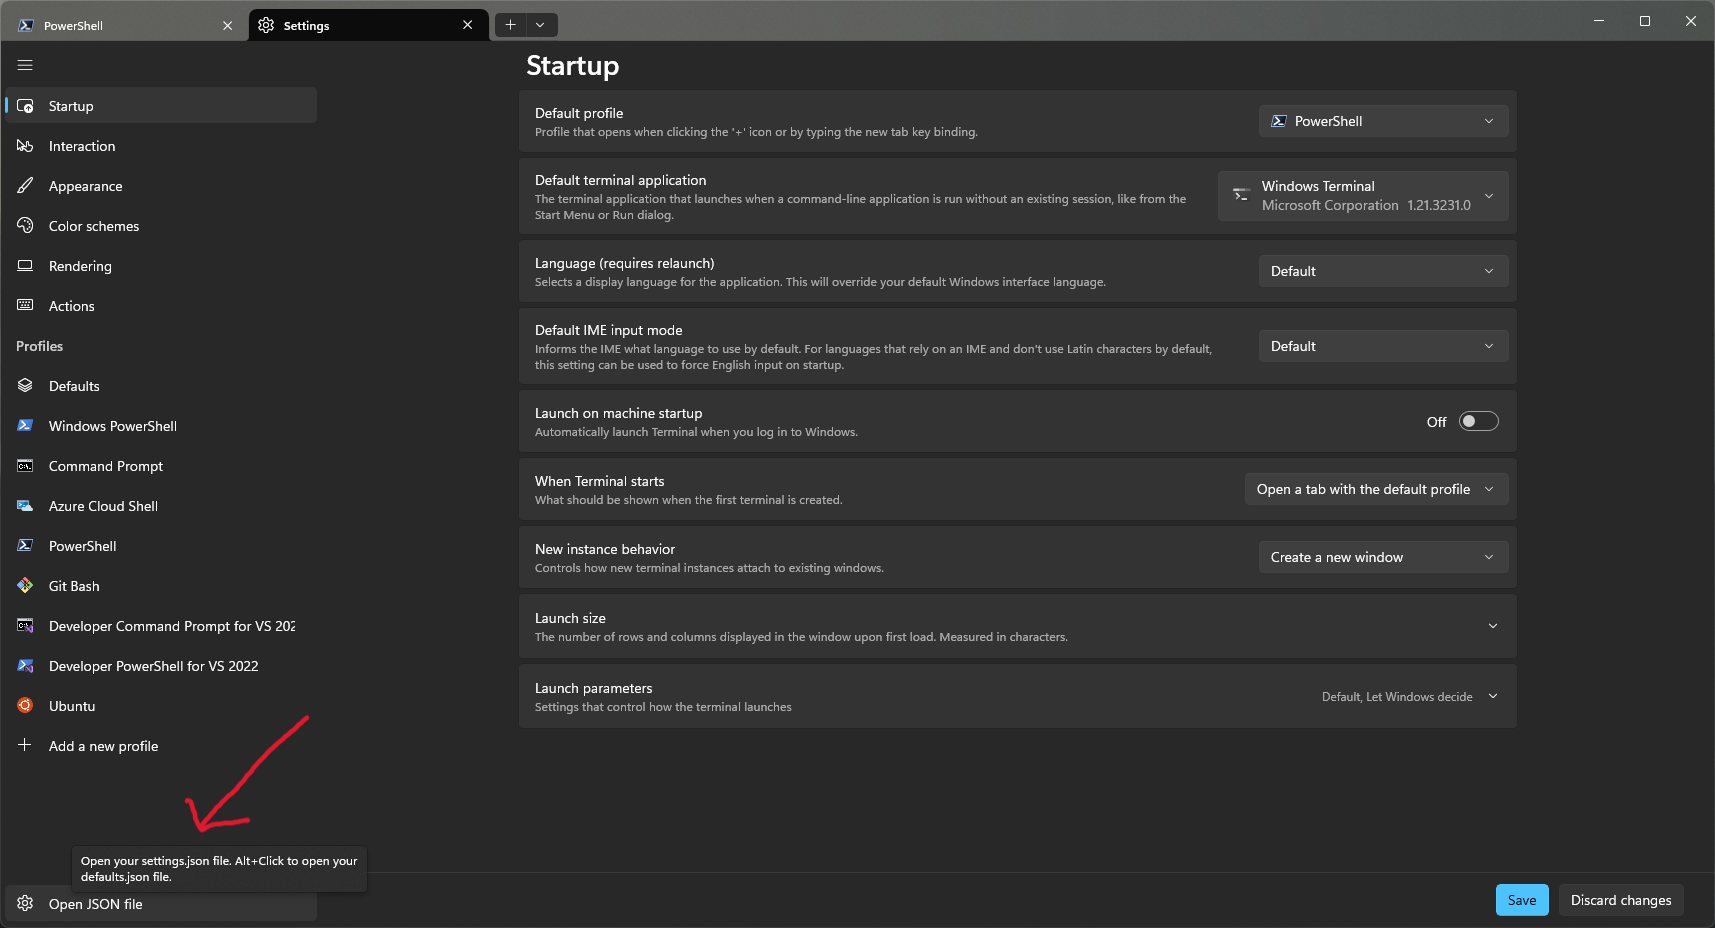
Task: Click the Interaction cursor icon
Action: click(x=25, y=146)
